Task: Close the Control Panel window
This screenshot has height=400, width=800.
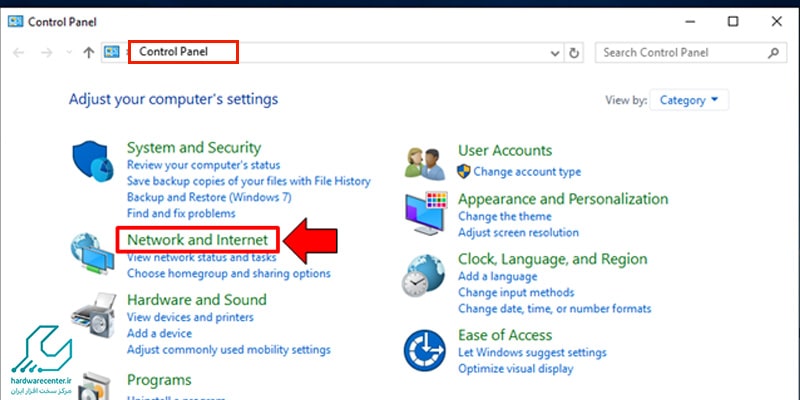Action: tap(777, 21)
